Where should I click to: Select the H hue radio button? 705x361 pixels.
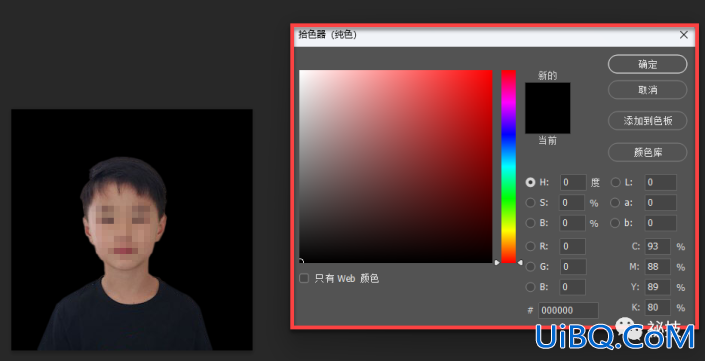click(x=531, y=183)
